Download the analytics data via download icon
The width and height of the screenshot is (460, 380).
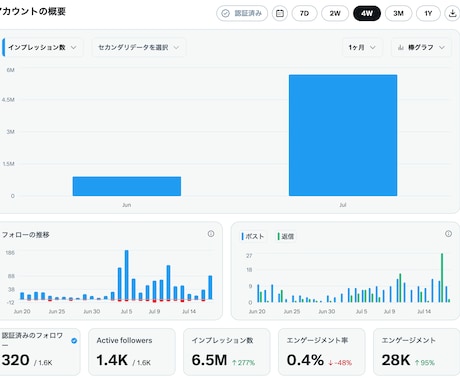452,13
